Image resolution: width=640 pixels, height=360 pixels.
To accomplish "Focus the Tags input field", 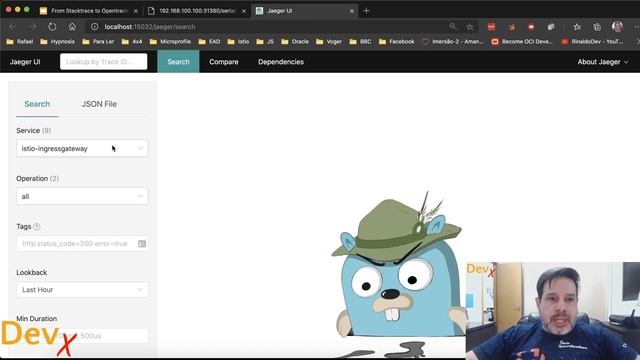I will point(82,244).
